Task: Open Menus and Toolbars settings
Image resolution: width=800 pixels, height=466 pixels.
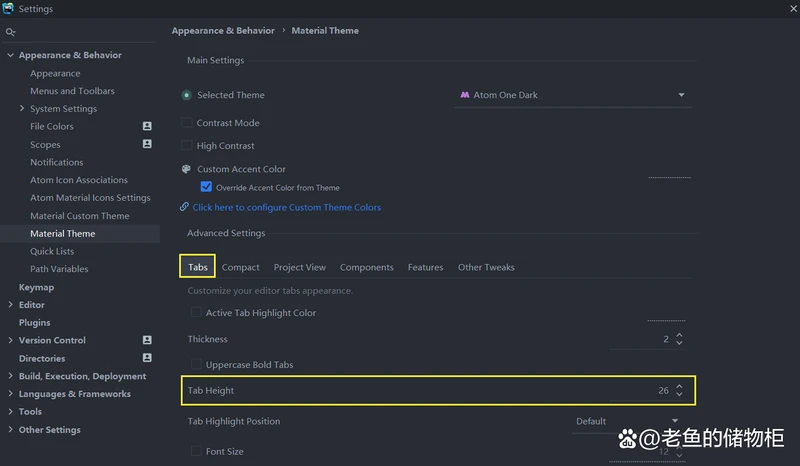Action: click(72, 91)
